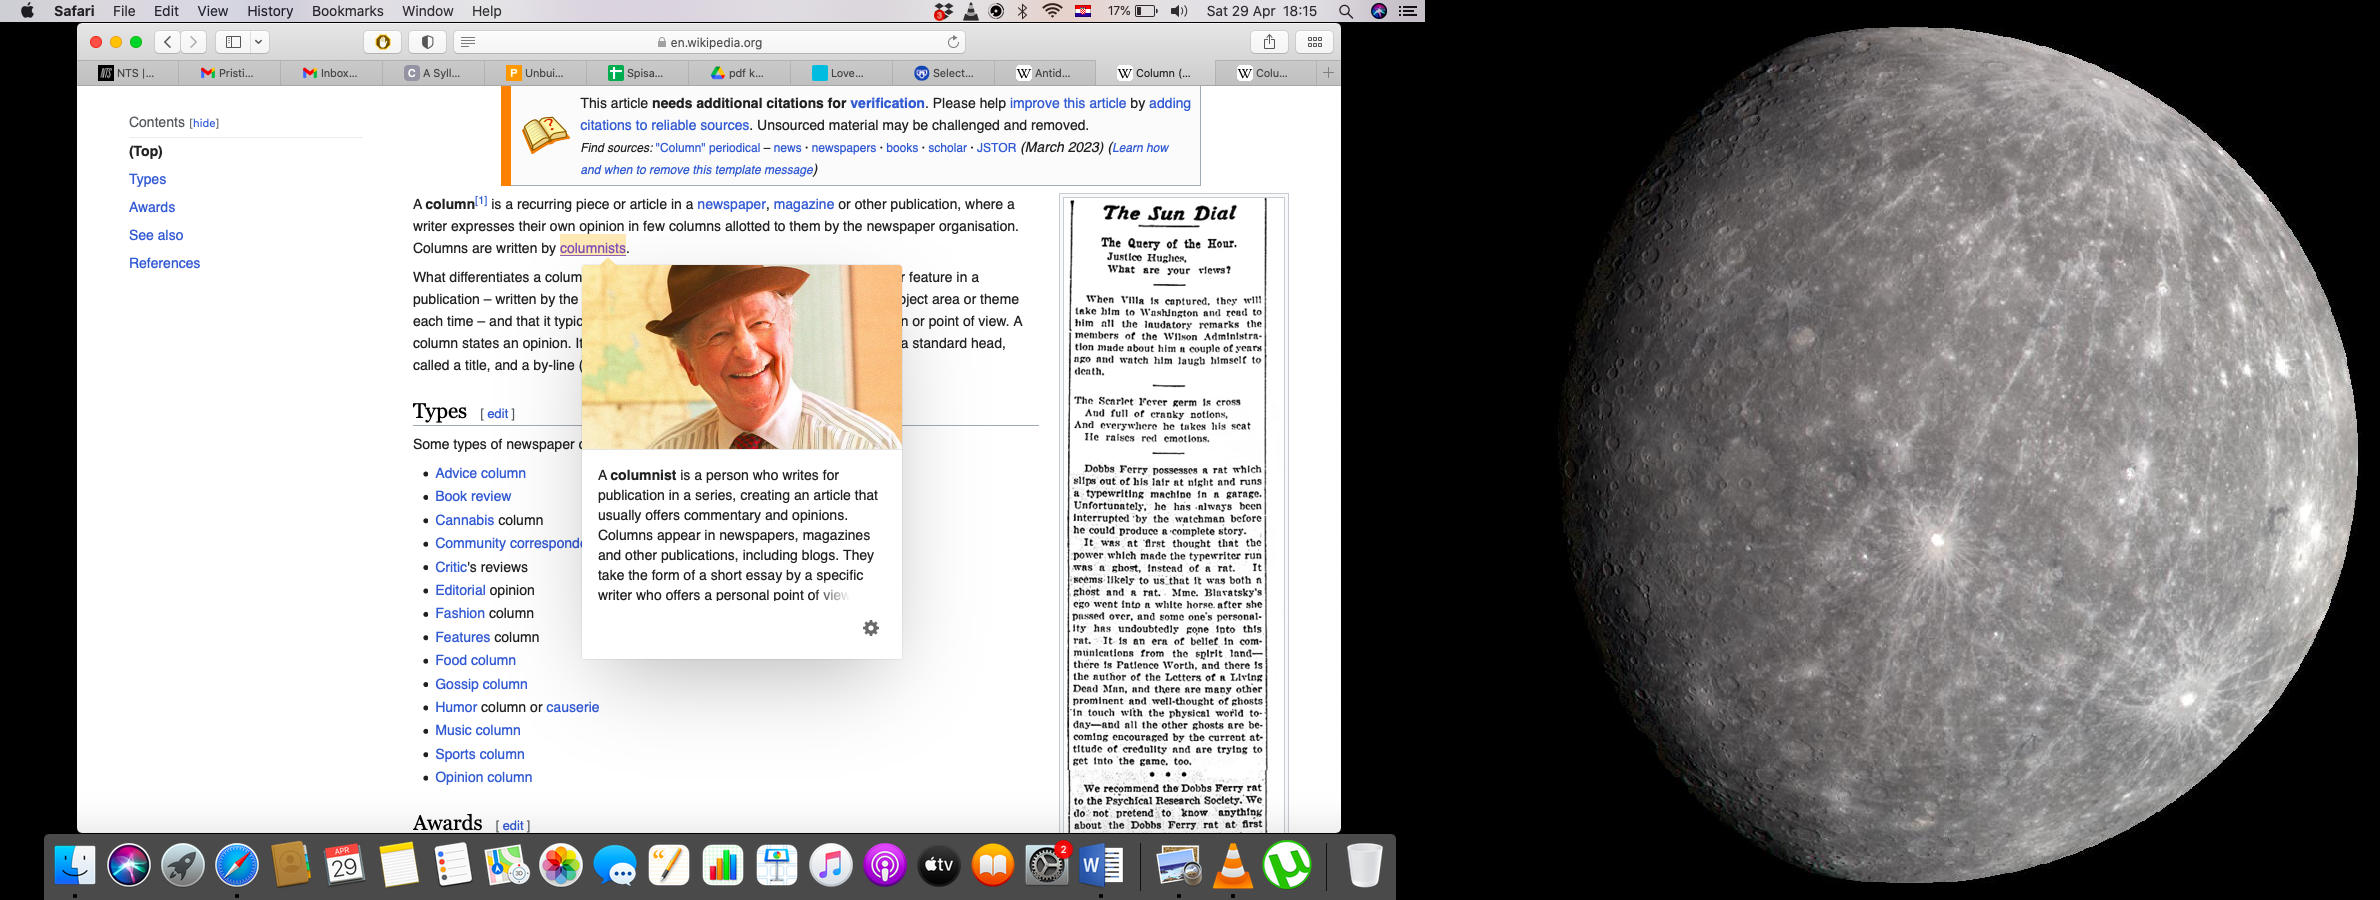Open Maps from the Dock
The image size is (2380, 900).
[507, 865]
